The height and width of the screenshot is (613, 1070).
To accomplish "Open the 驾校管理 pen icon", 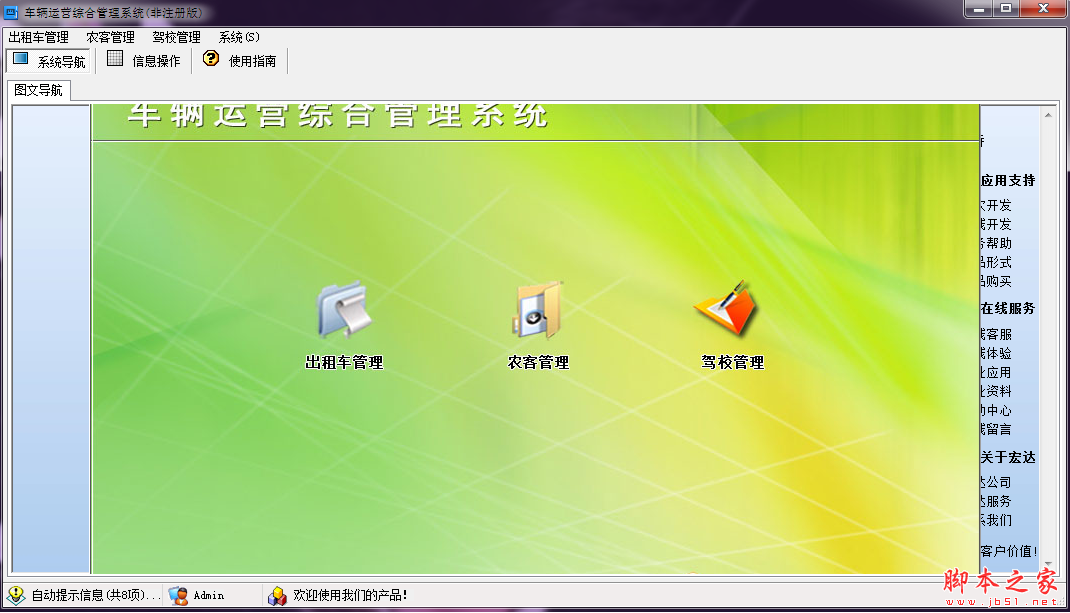I will (728, 309).
